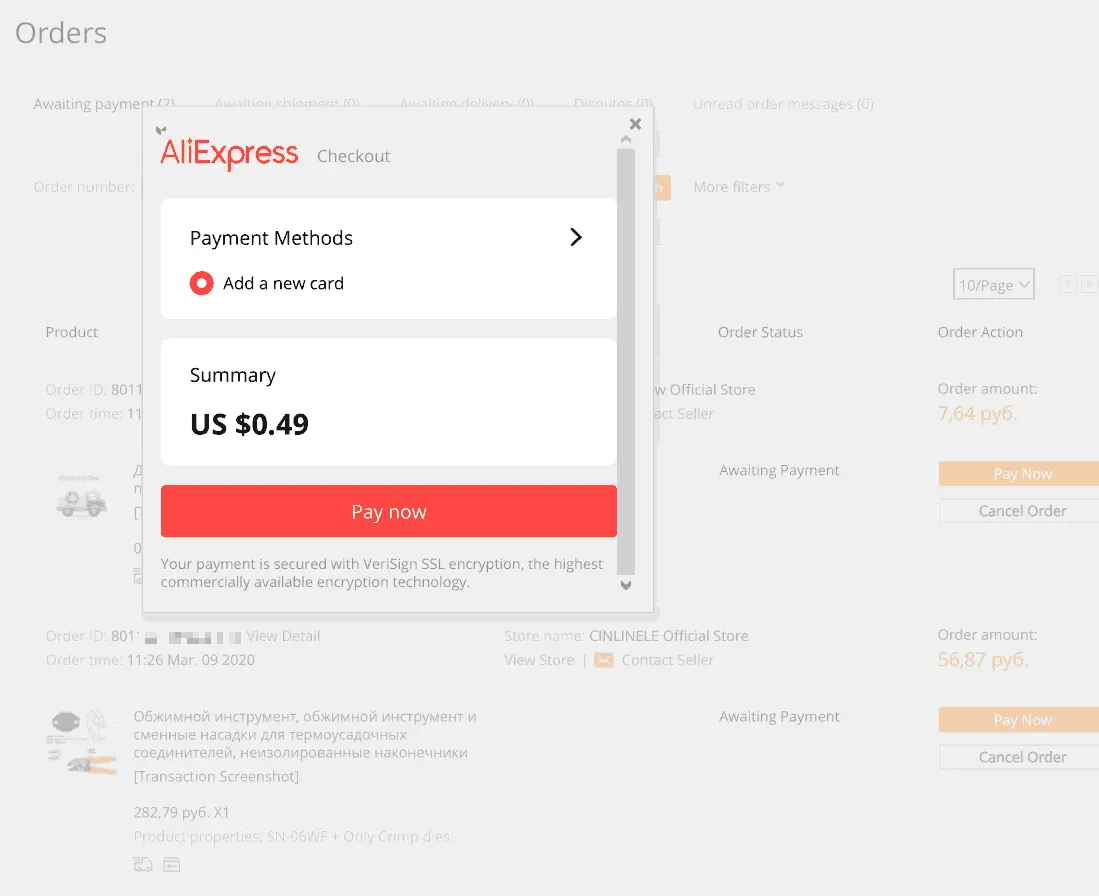Expand More filters
Screen dimensions: 1099x896
(x=739, y=186)
